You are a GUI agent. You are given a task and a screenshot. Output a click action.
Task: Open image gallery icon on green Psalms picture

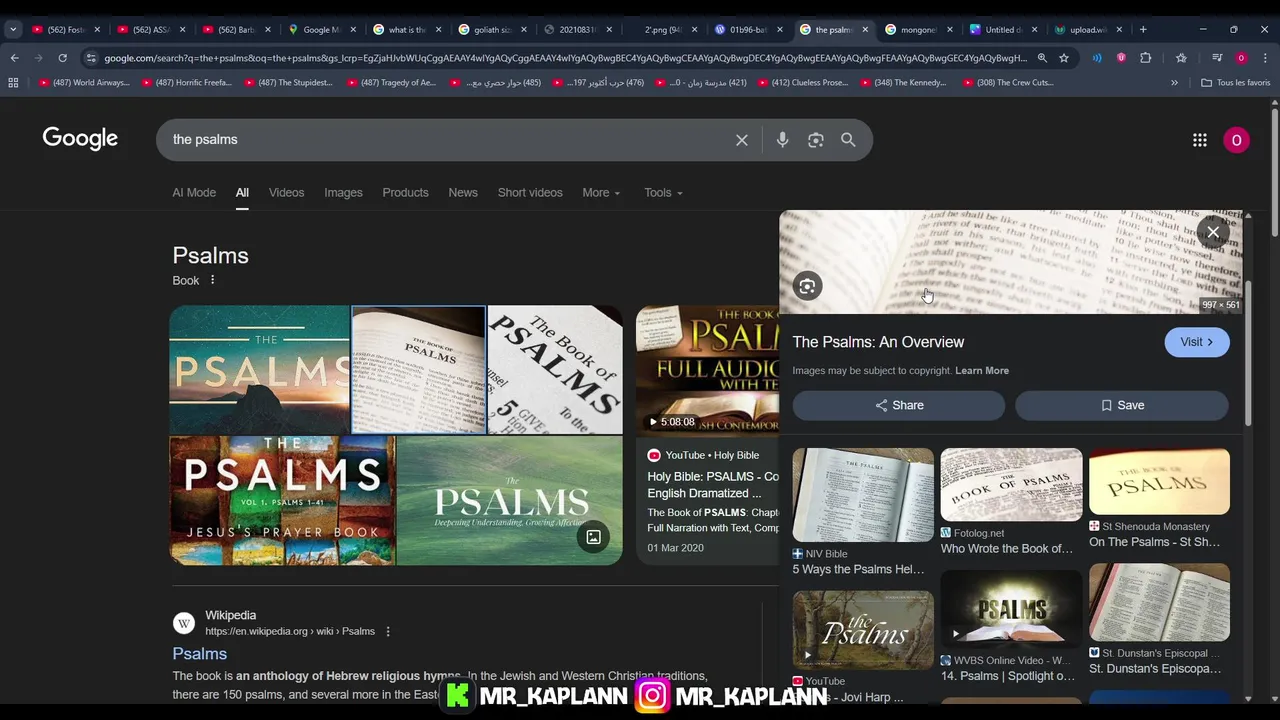tap(593, 537)
